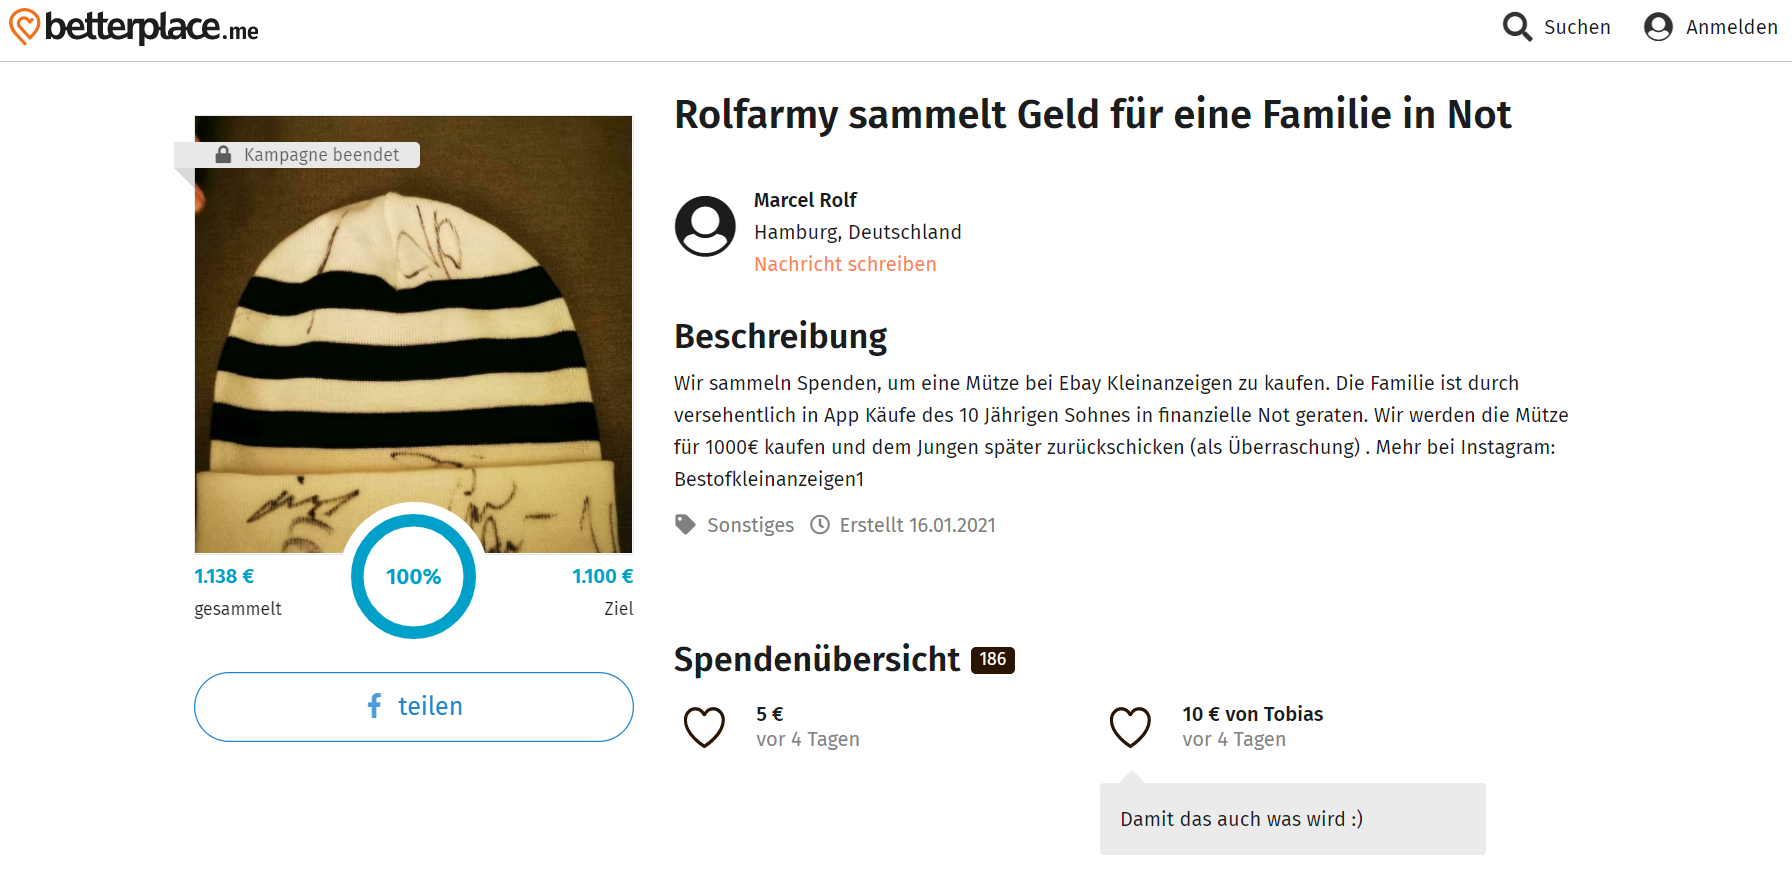
Task: Click the Marcel Rolf name link
Action: pos(805,200)
